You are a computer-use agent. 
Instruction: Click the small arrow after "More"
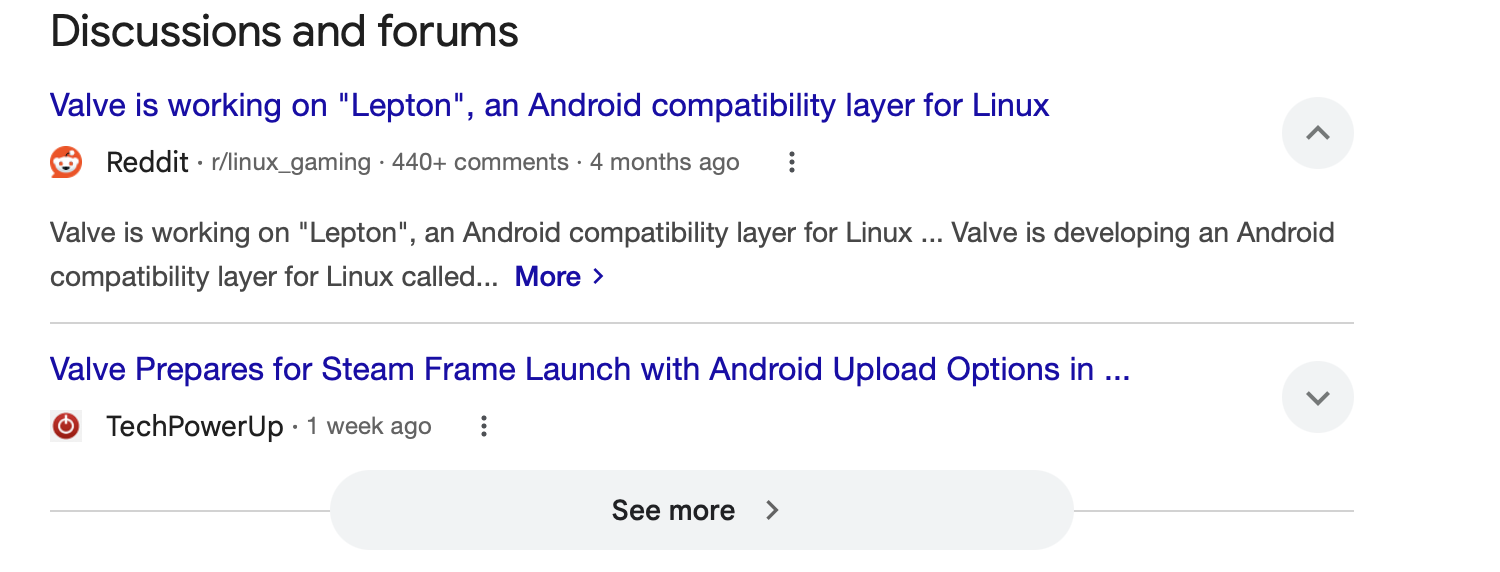pos(598,276)
